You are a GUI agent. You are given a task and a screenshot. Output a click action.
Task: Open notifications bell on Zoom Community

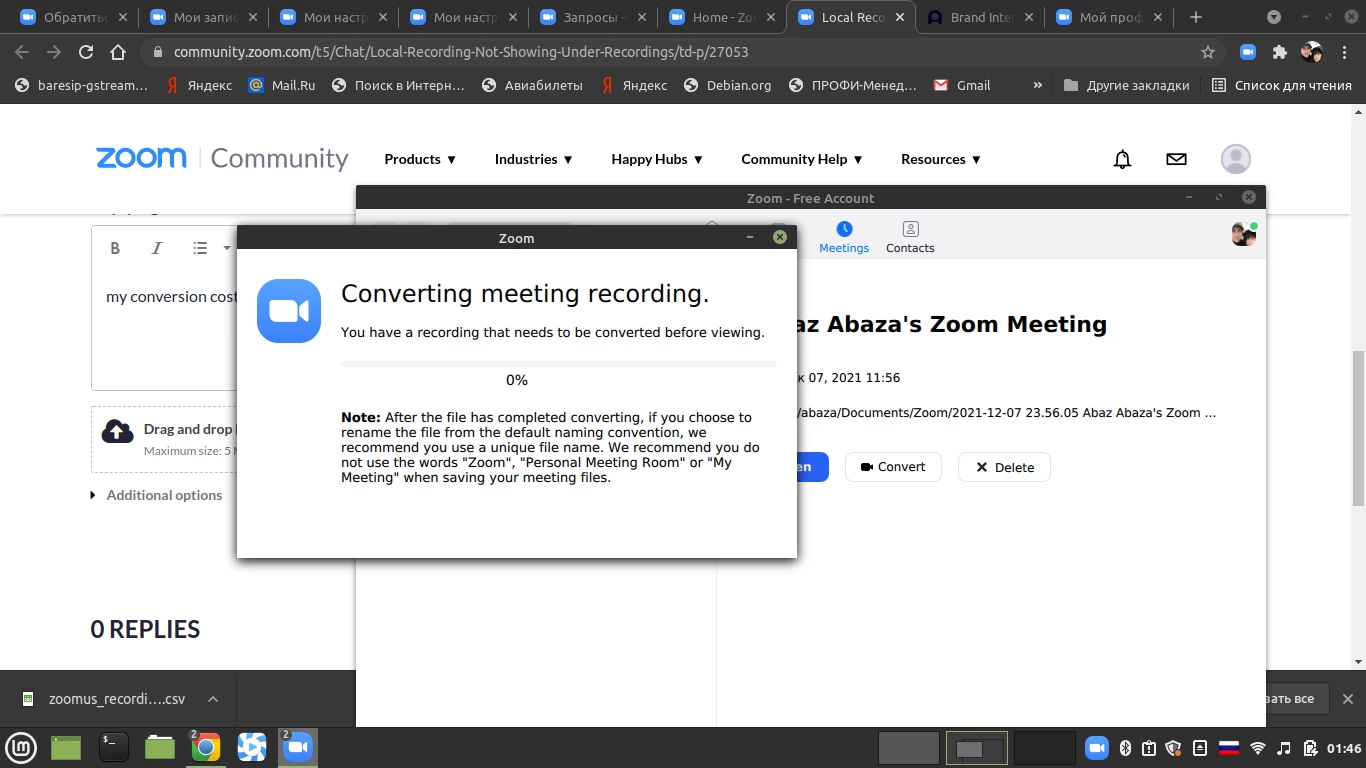point(1123,159)
